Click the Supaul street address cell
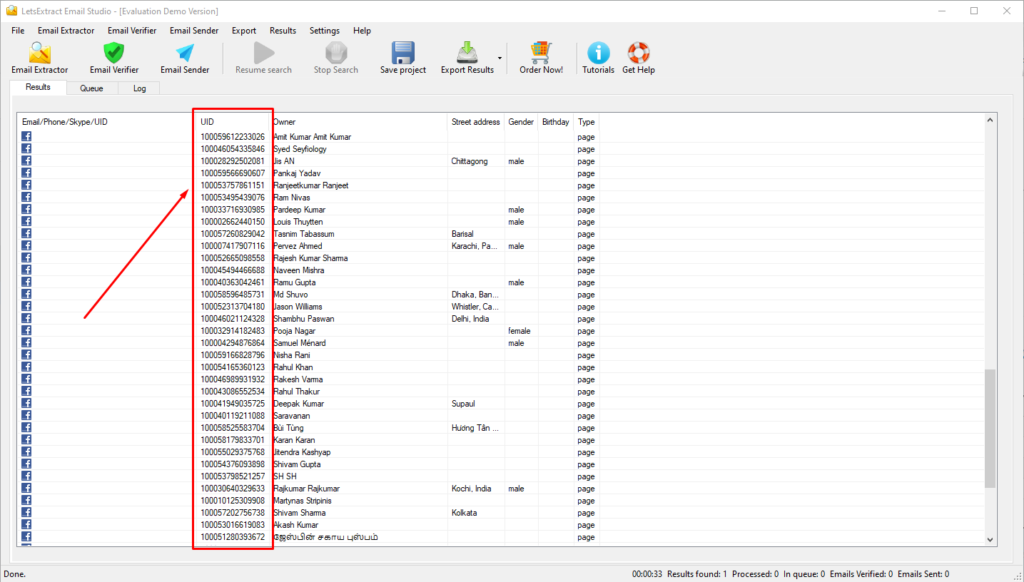 pos(463,404)
